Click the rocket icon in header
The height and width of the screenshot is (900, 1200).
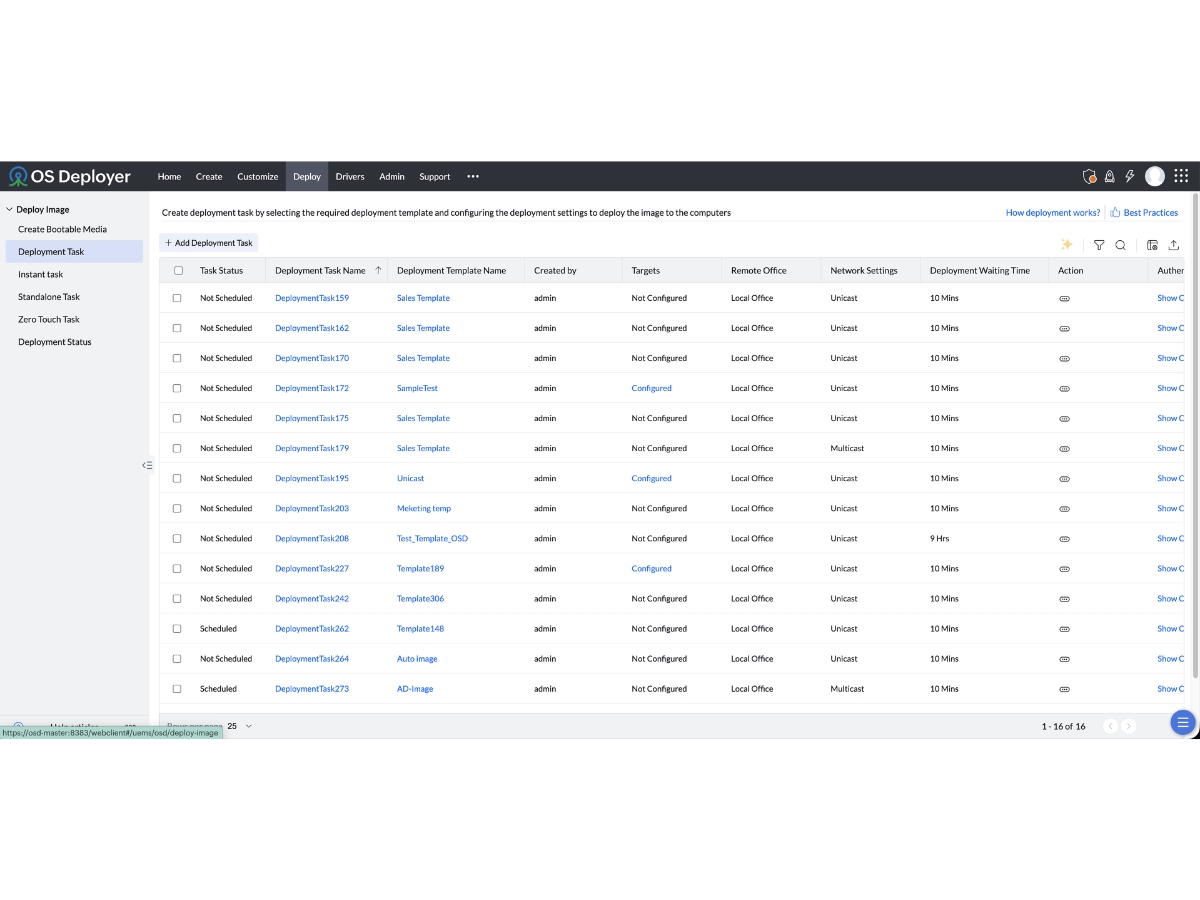1110,176
